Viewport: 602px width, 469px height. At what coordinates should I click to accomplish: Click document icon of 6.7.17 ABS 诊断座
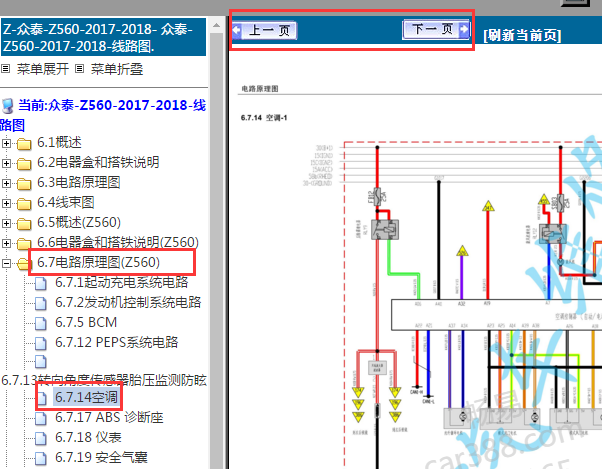point(41,418)
